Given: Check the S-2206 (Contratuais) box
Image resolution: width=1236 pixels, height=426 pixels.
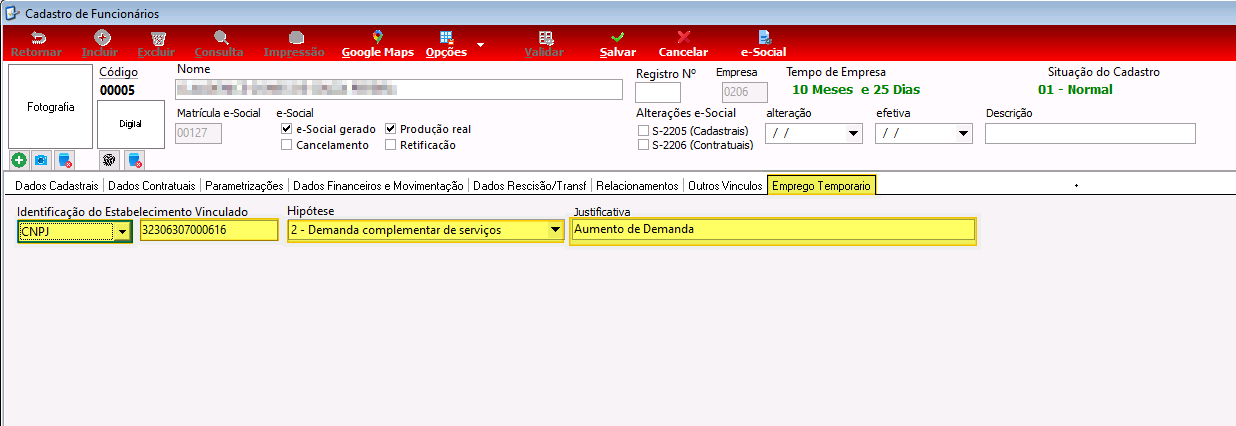Looking at the screenshot, I should point(643,145).
